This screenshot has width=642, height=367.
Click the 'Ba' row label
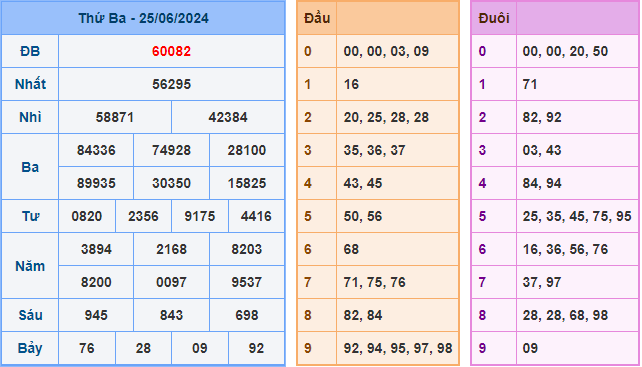pyautogui.click(x=30, y=167)
